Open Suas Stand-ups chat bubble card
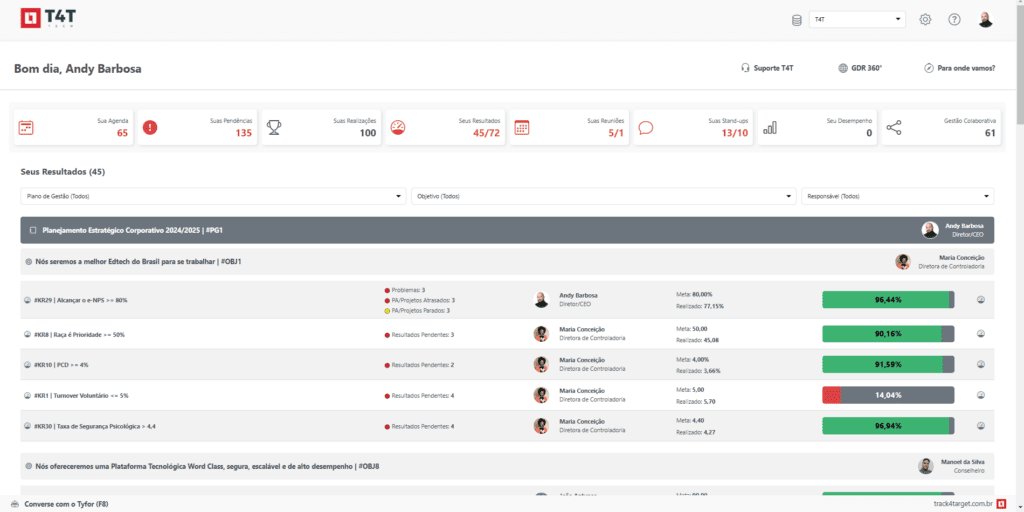Screen dimensions: 1024x512 tap(692, 127)
